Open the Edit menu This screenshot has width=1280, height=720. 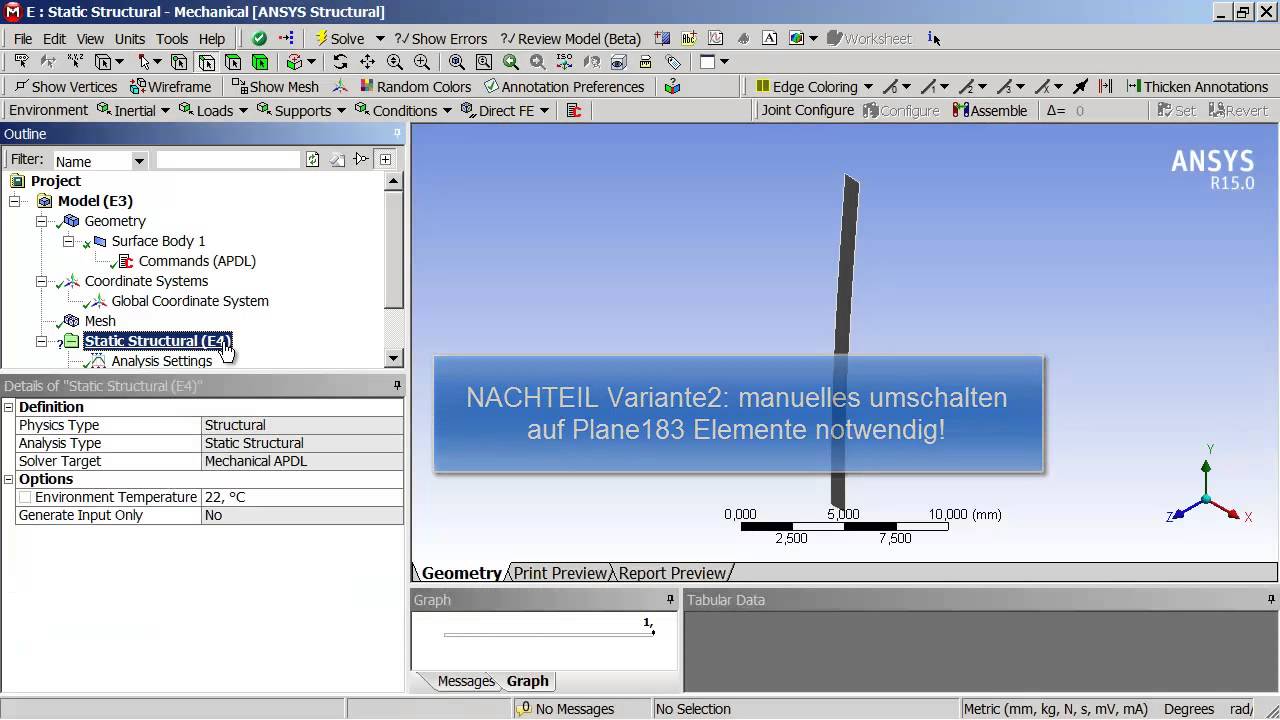click(x=54, y=39)
